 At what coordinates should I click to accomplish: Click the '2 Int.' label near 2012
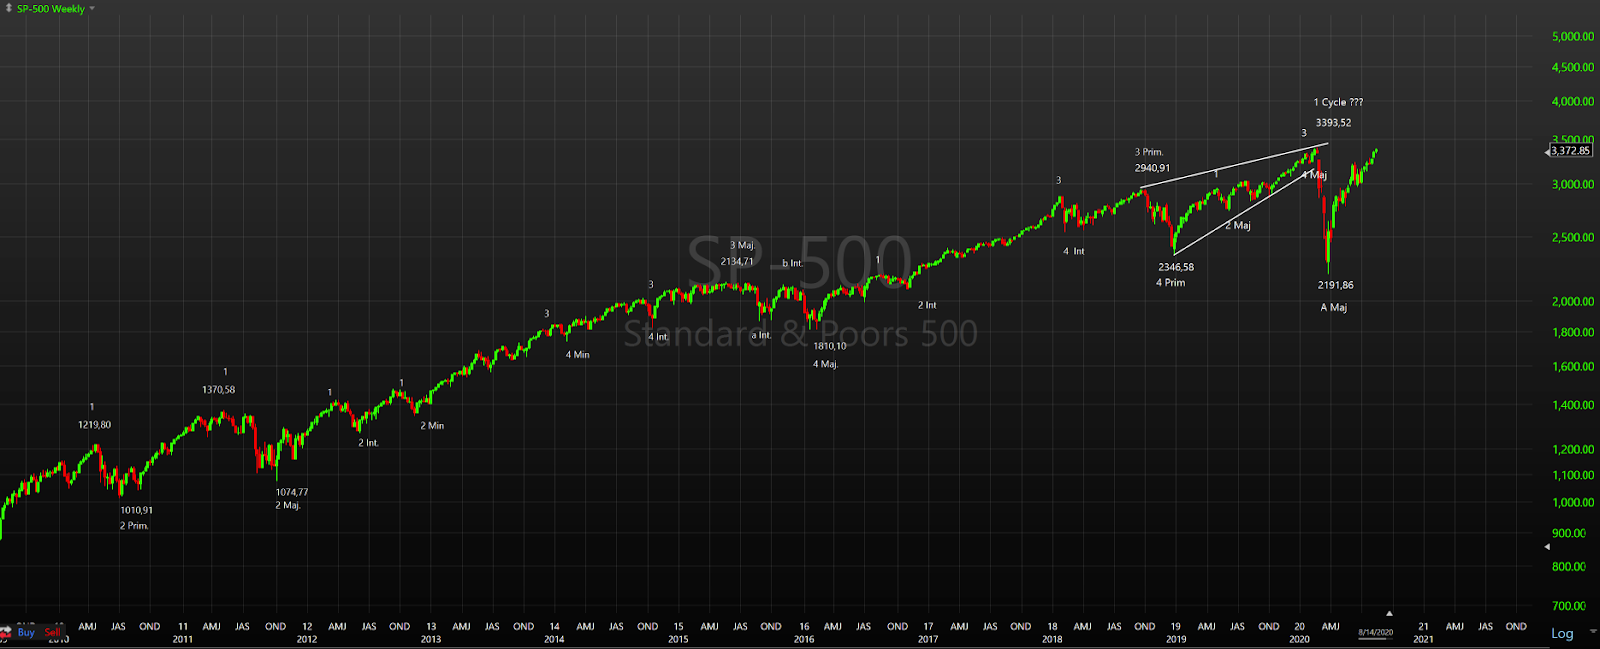click(368, 443)
